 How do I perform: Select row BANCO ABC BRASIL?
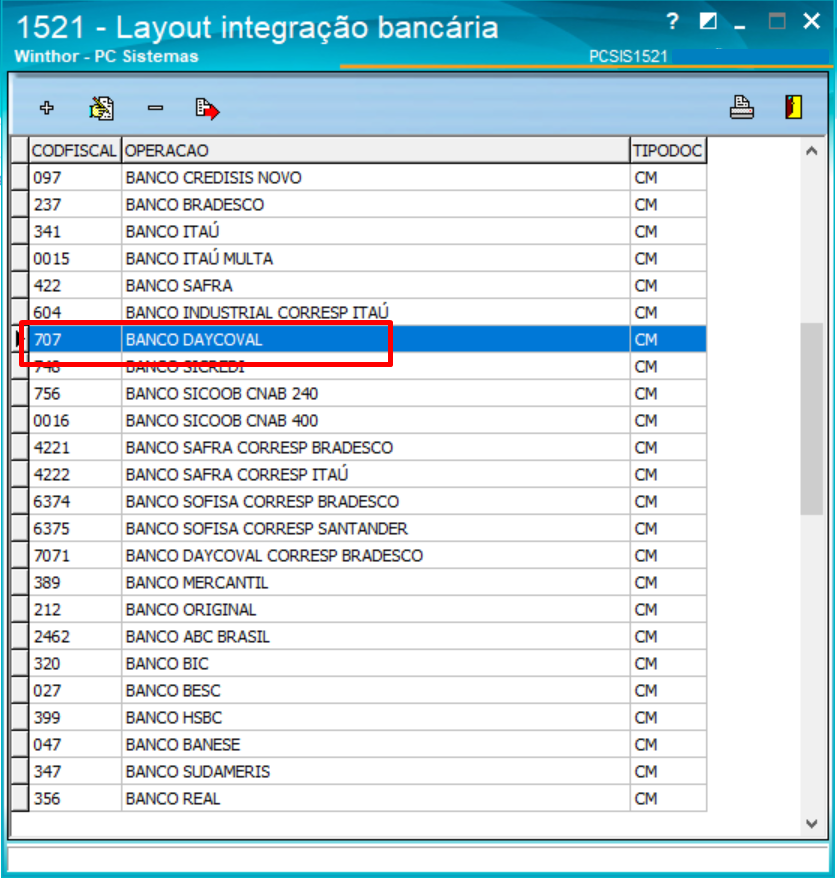coord(358,636)
